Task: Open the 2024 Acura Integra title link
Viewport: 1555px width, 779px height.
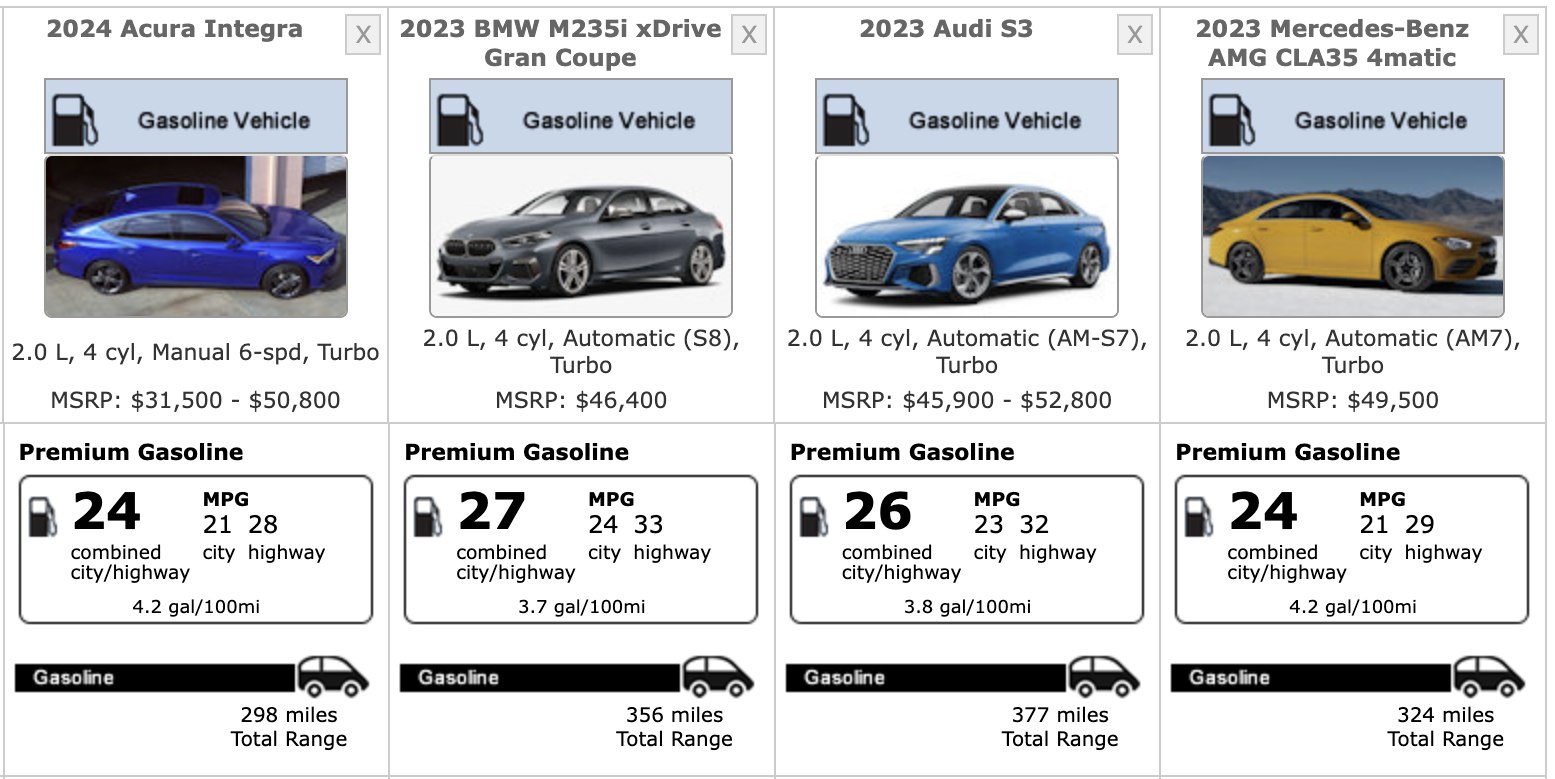Action: pos(175,29)
